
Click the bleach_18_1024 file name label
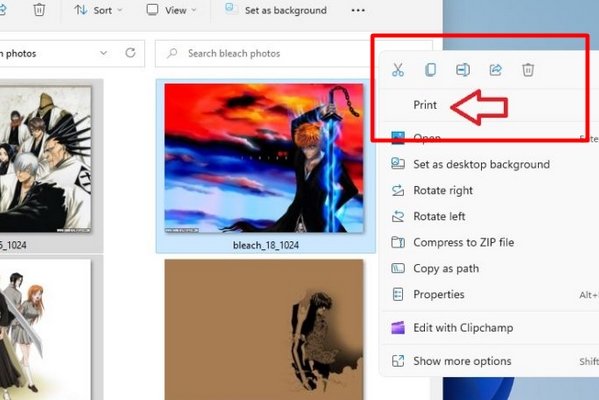pyautogui.click(x=266, y=245)
